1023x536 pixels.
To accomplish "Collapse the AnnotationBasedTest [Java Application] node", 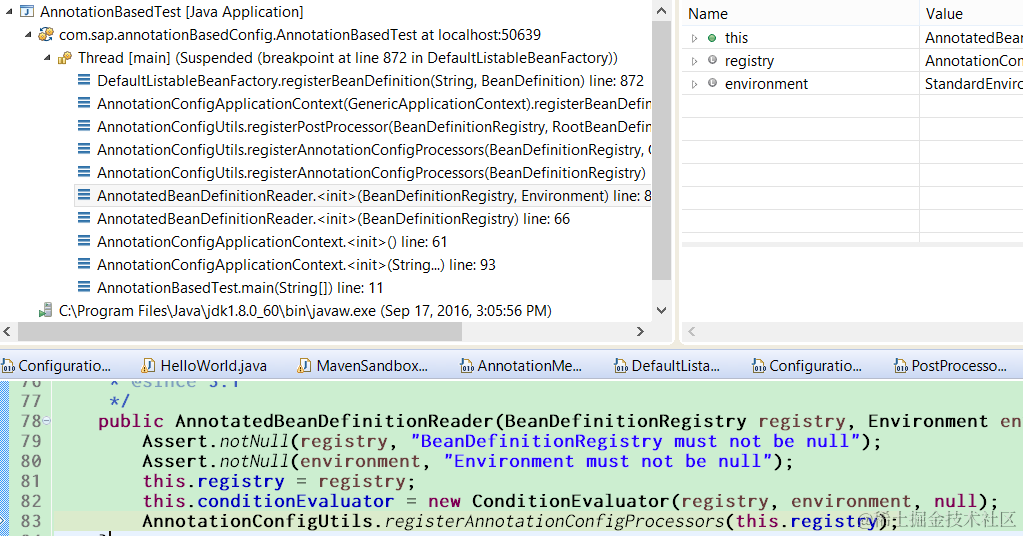I will 9,12.
